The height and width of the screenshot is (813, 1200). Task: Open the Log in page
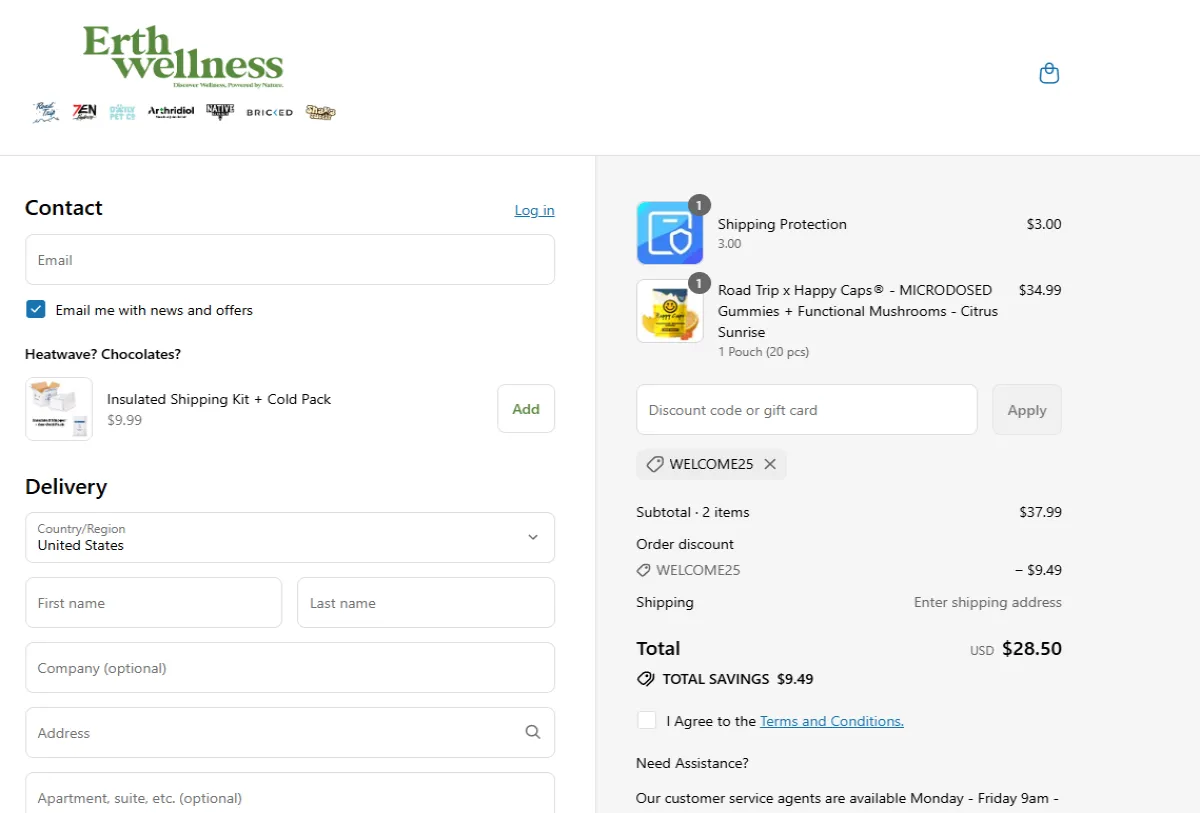pyautogui.click(x=534, y=210)
